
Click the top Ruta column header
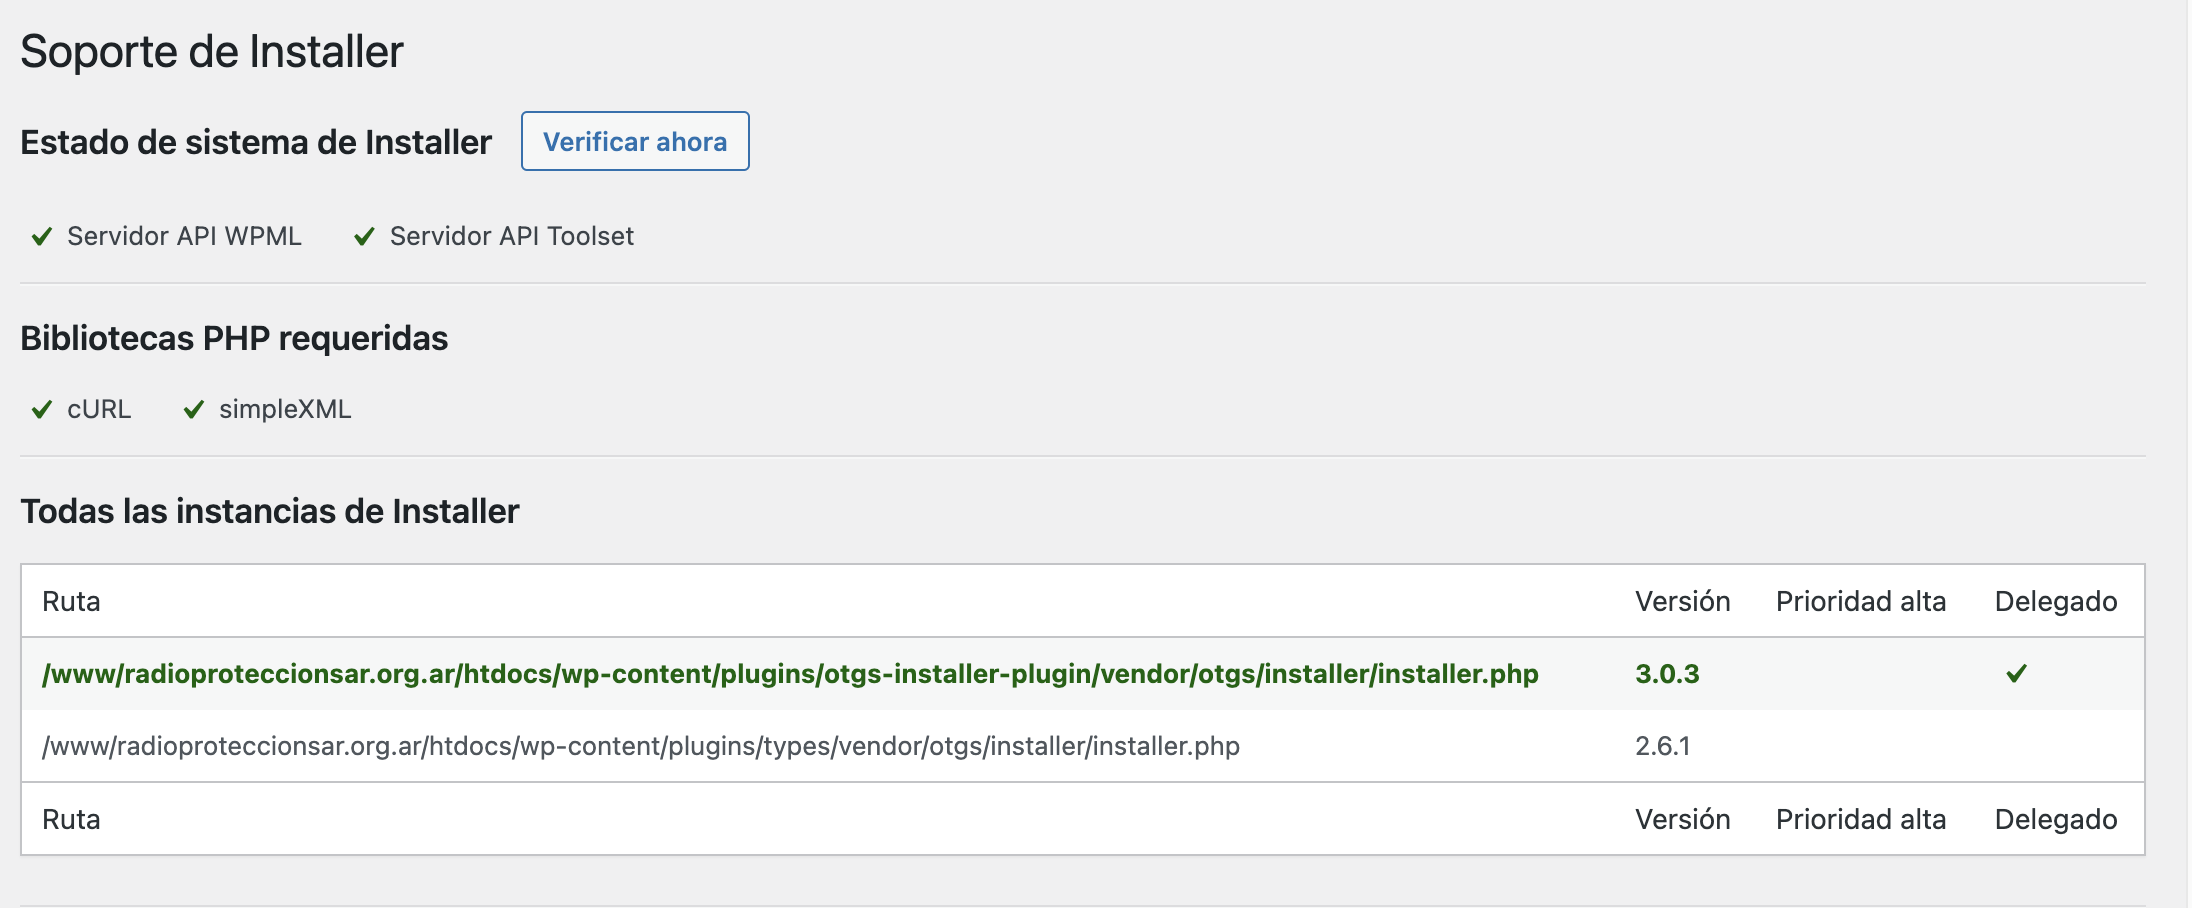tap(71, 602)
